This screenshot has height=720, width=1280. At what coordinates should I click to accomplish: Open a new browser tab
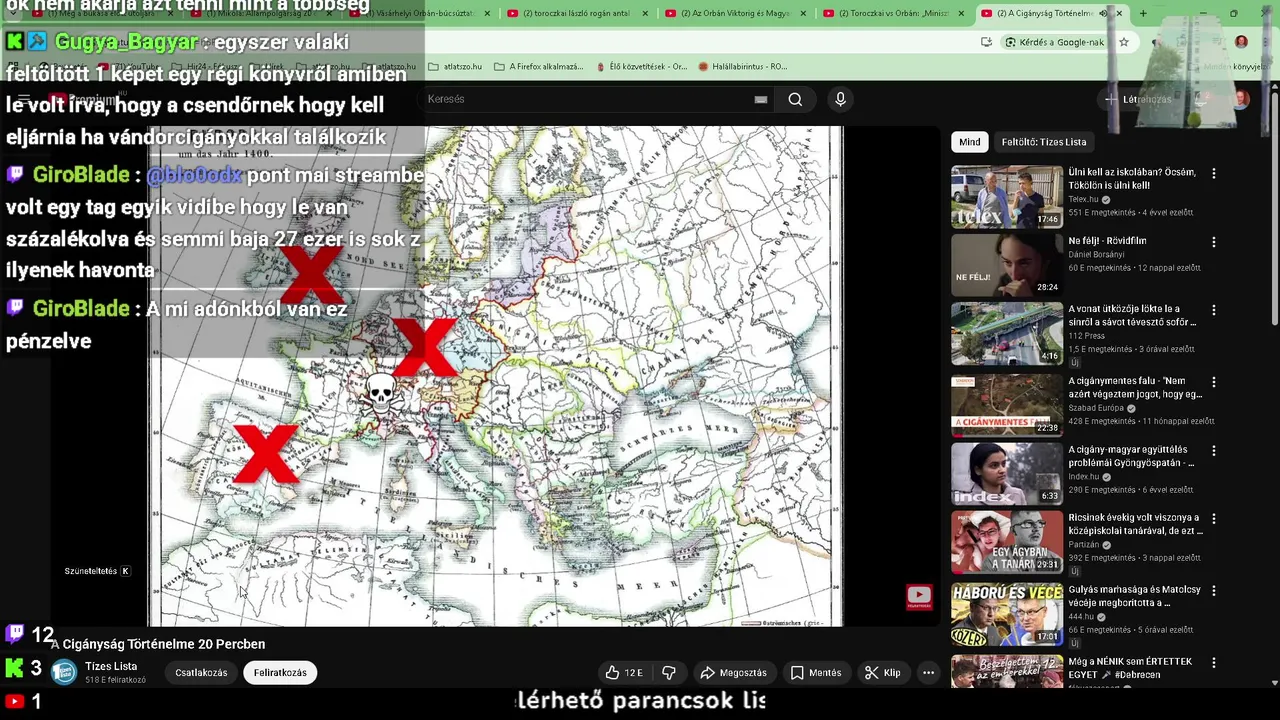[x=1143, y=13]
